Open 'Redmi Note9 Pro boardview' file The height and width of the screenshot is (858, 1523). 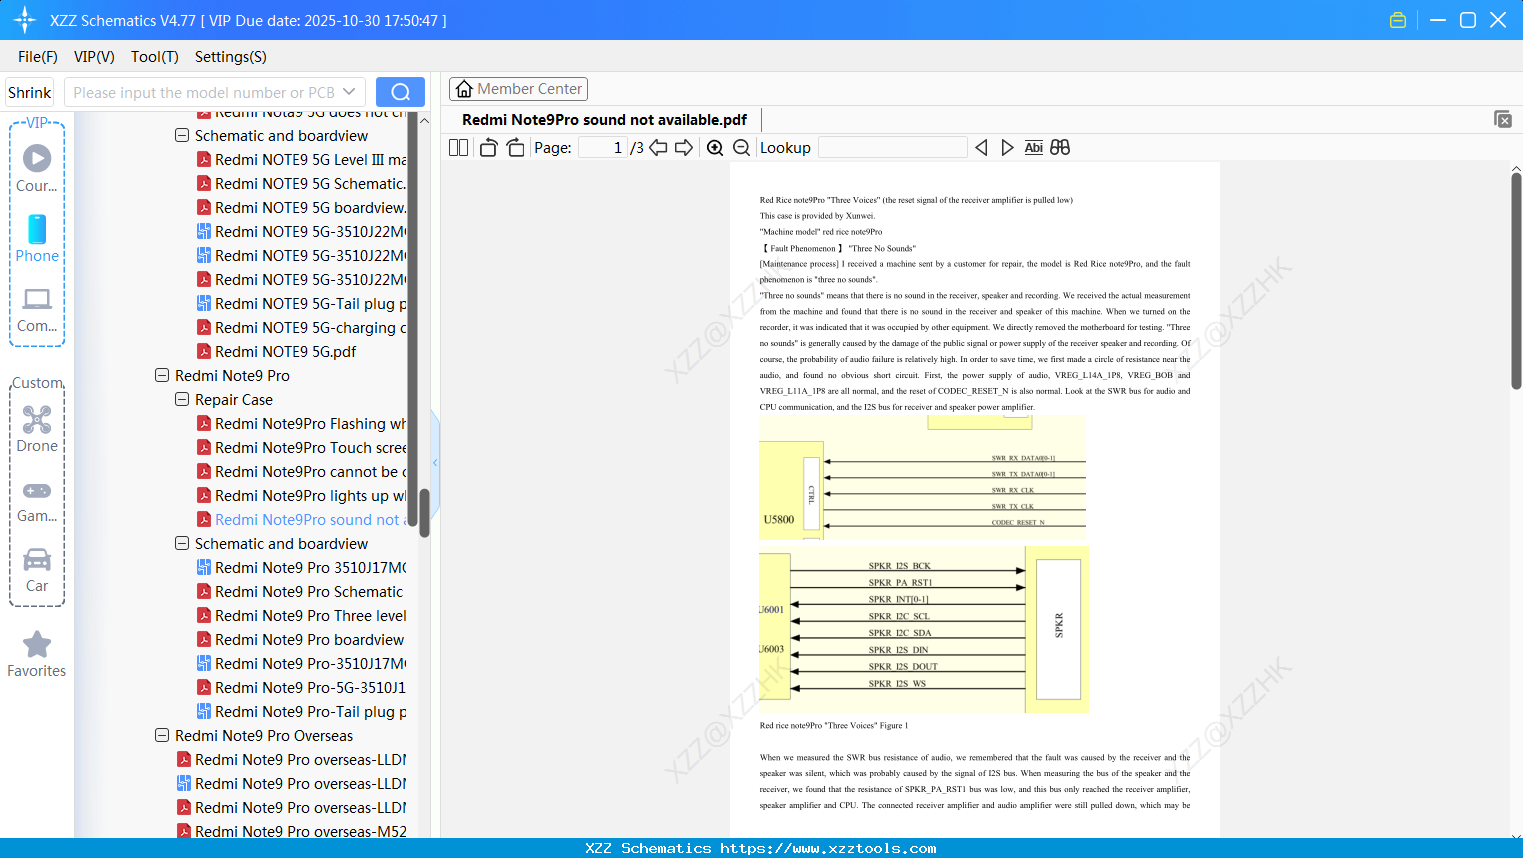pos(300,640)
